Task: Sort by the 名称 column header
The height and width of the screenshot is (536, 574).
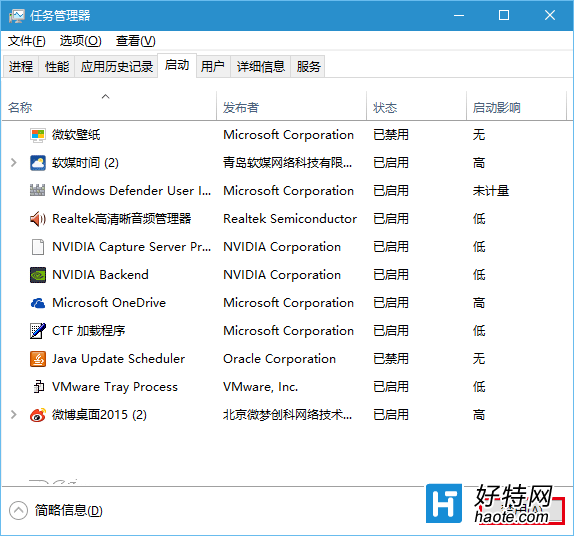Action: (x=109, y=106)
